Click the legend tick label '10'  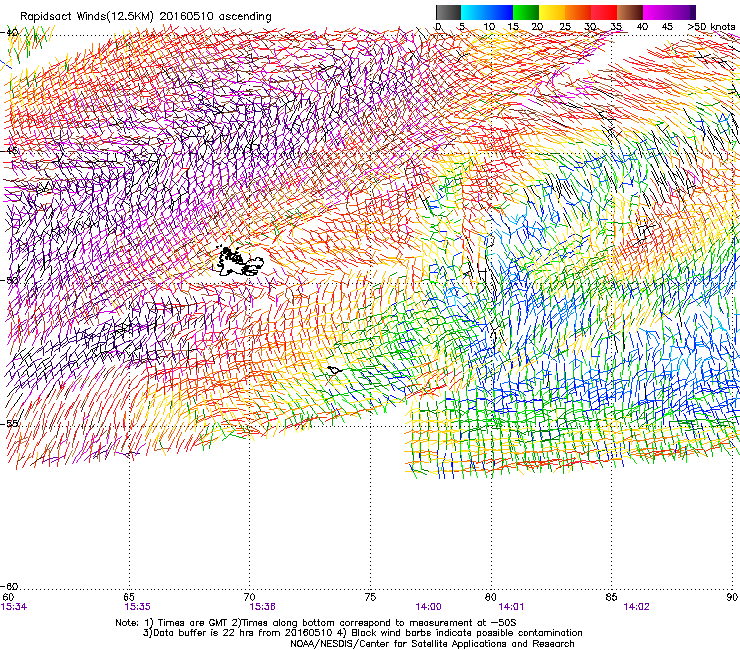tap(489, 27)
